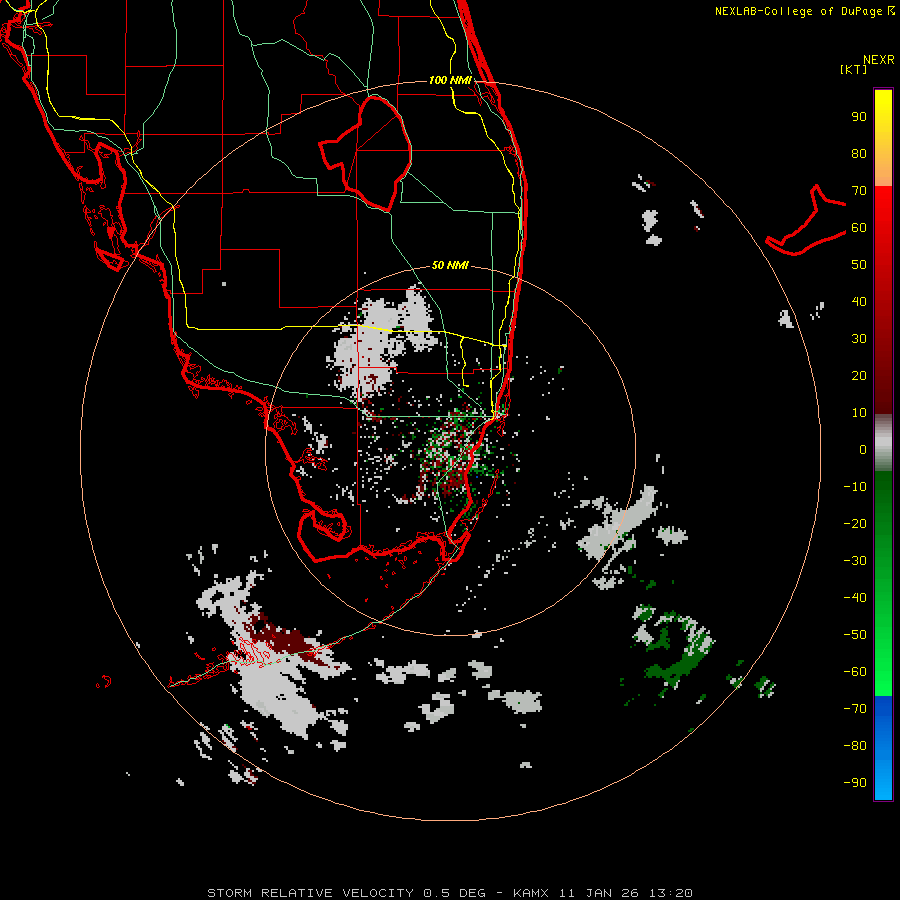Click the -50 value on velocity scale
The height and width of the screenshot is (900, 900).
855,635
